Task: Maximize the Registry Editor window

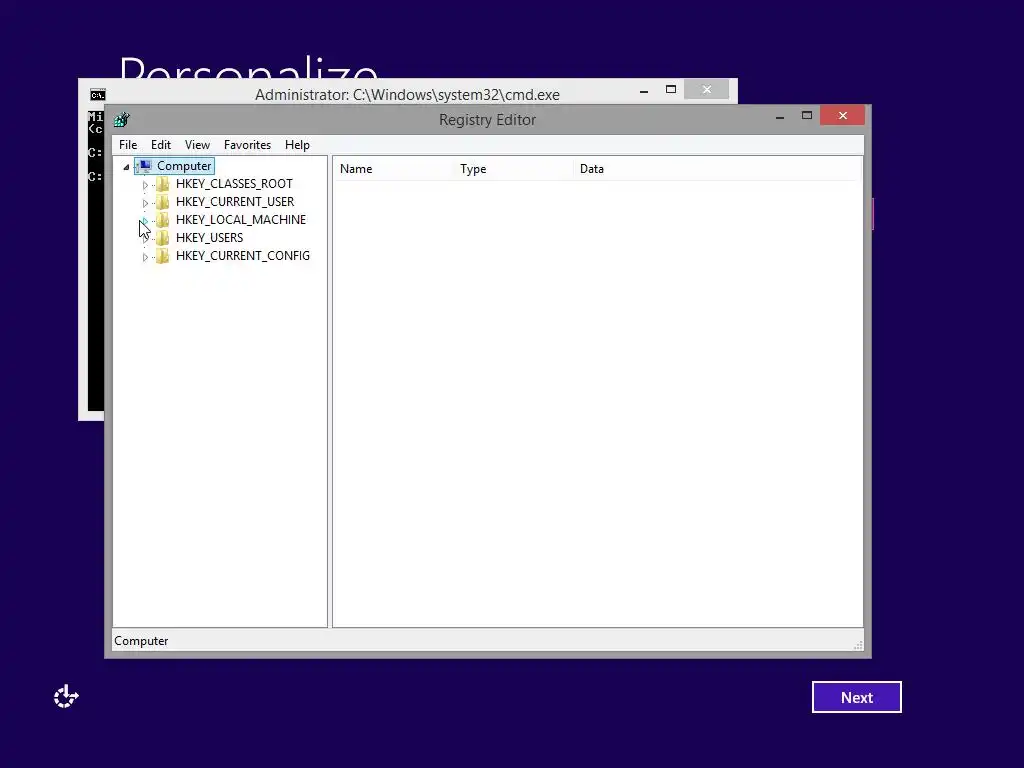Action: pyautogui.click(x=807, y=116)
